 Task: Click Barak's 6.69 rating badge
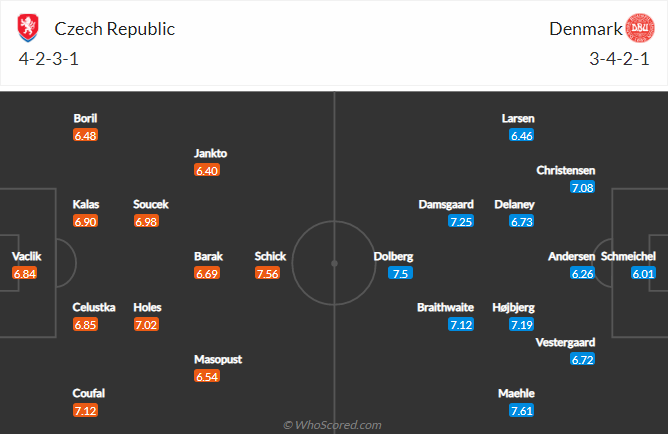click(206, 273)
